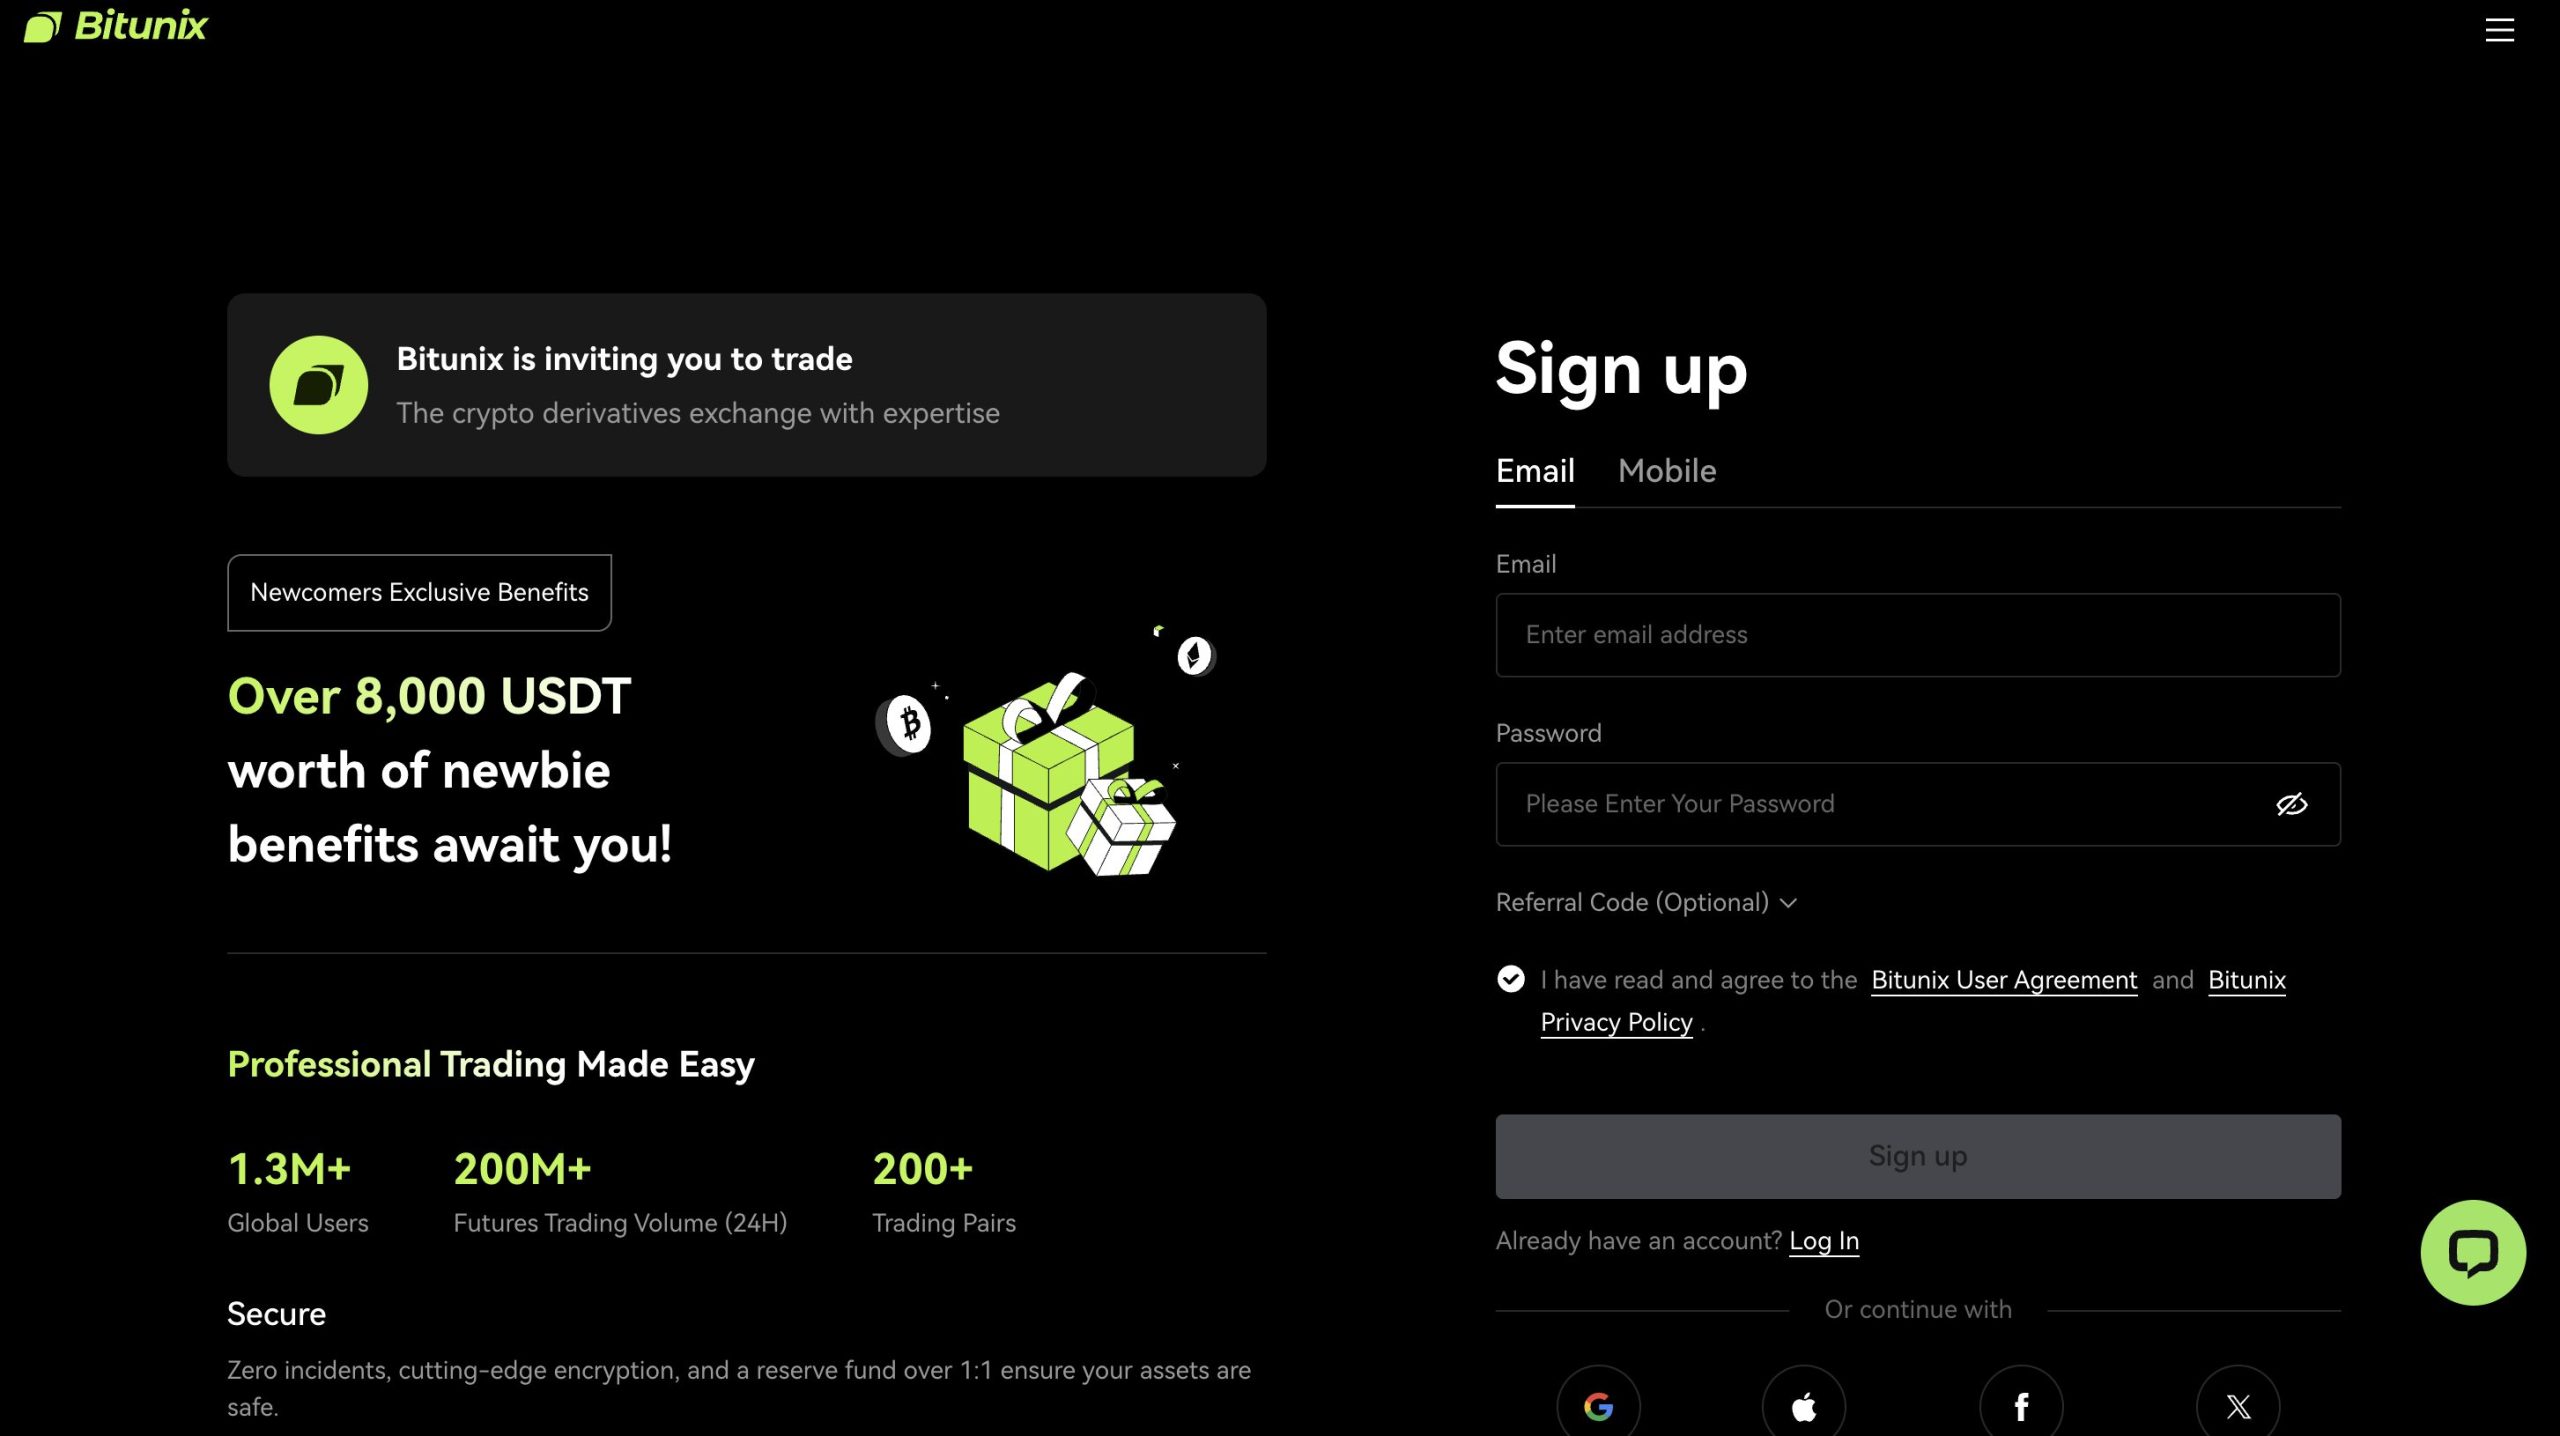Viewport: 2560px width, 1436px height.
Task: Select the Email signup tab
Action: coord(1535,471)
